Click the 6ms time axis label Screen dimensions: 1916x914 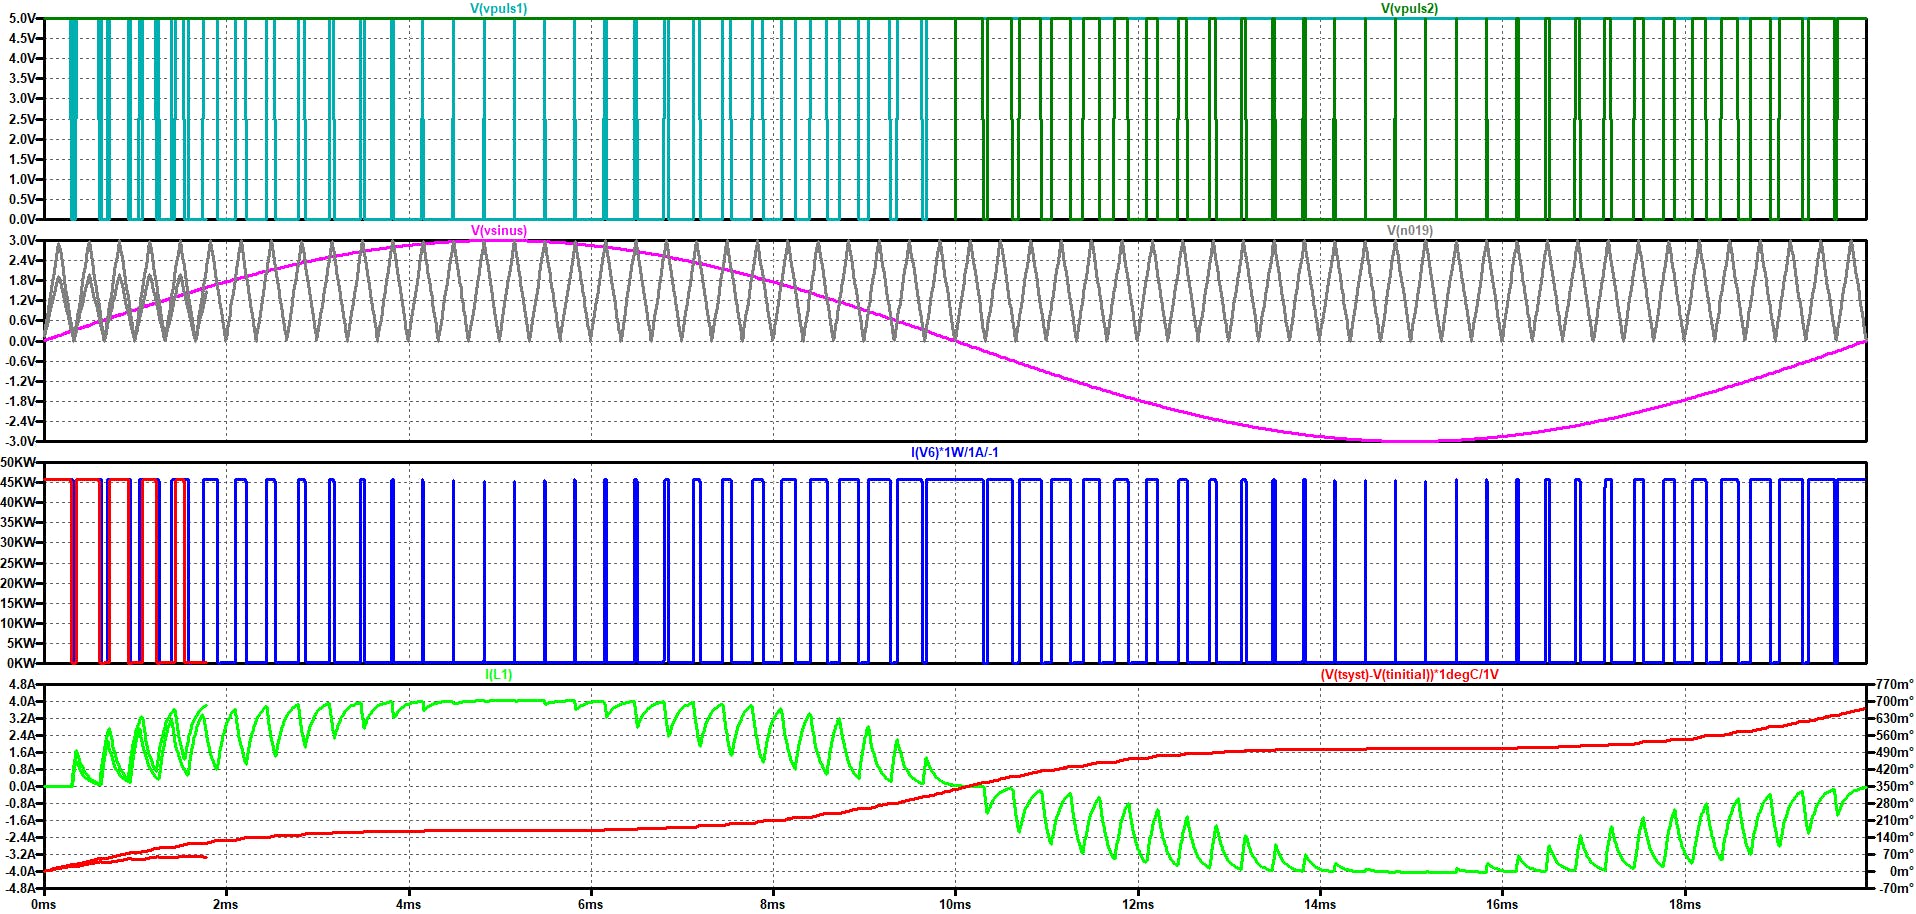(590, 904)
